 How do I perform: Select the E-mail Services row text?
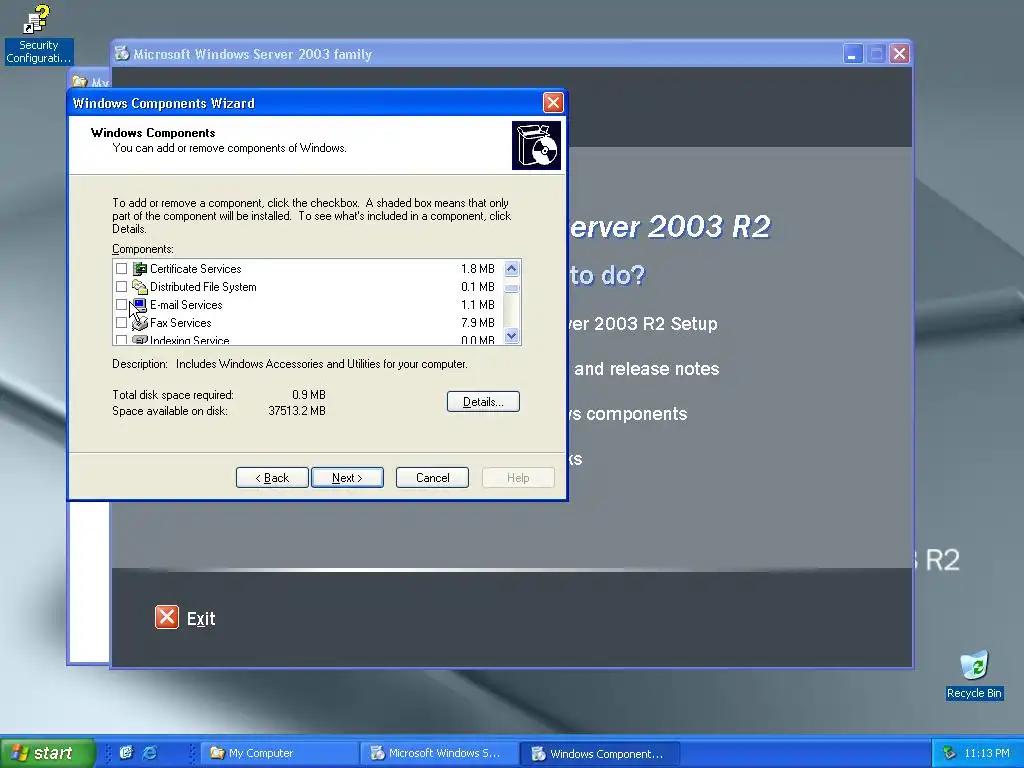[x=186, y=304]
